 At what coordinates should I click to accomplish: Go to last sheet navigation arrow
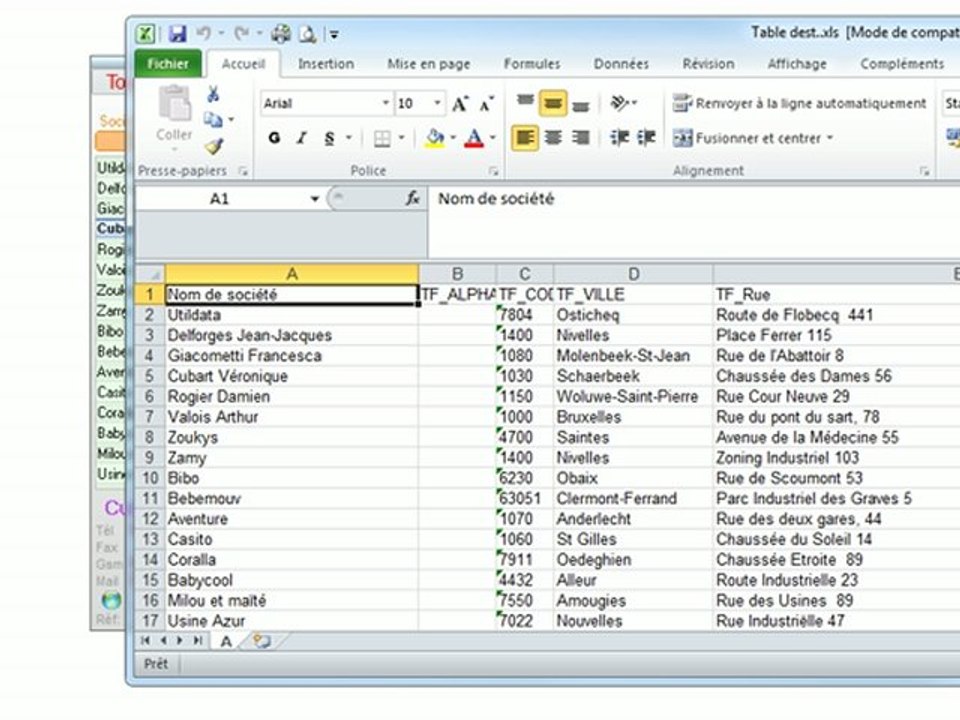(x=197, y=640)
